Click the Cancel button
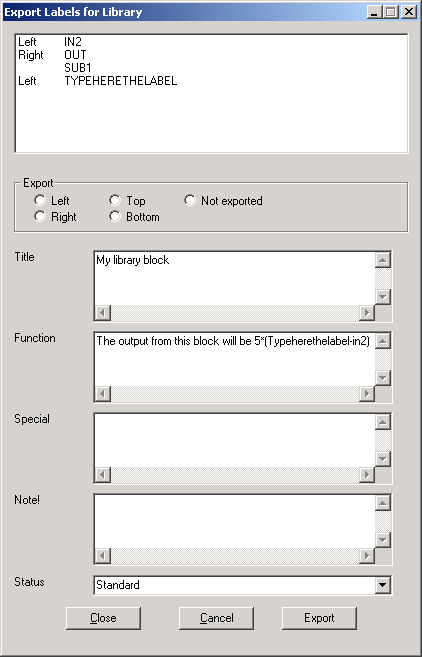Viewport: 422px width, 657px height. click(216, 618)
